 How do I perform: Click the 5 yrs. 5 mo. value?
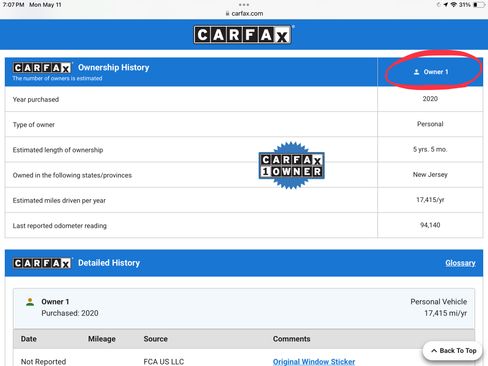430,149
